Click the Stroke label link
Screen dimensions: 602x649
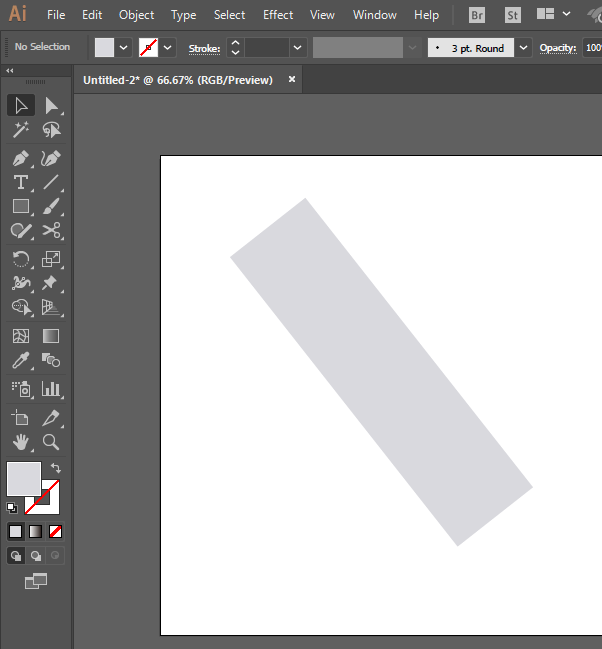coord(205,48)
